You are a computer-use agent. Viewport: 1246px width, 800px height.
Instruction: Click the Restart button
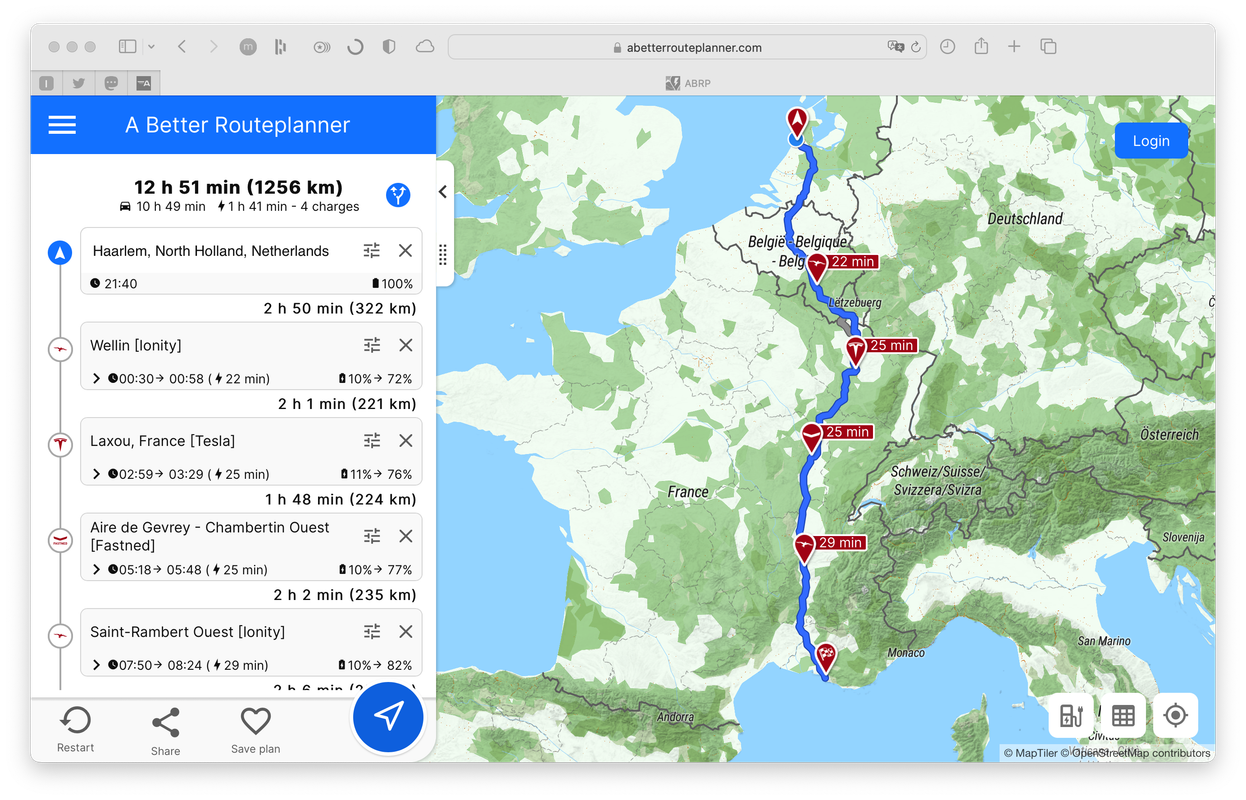point(75,730)
